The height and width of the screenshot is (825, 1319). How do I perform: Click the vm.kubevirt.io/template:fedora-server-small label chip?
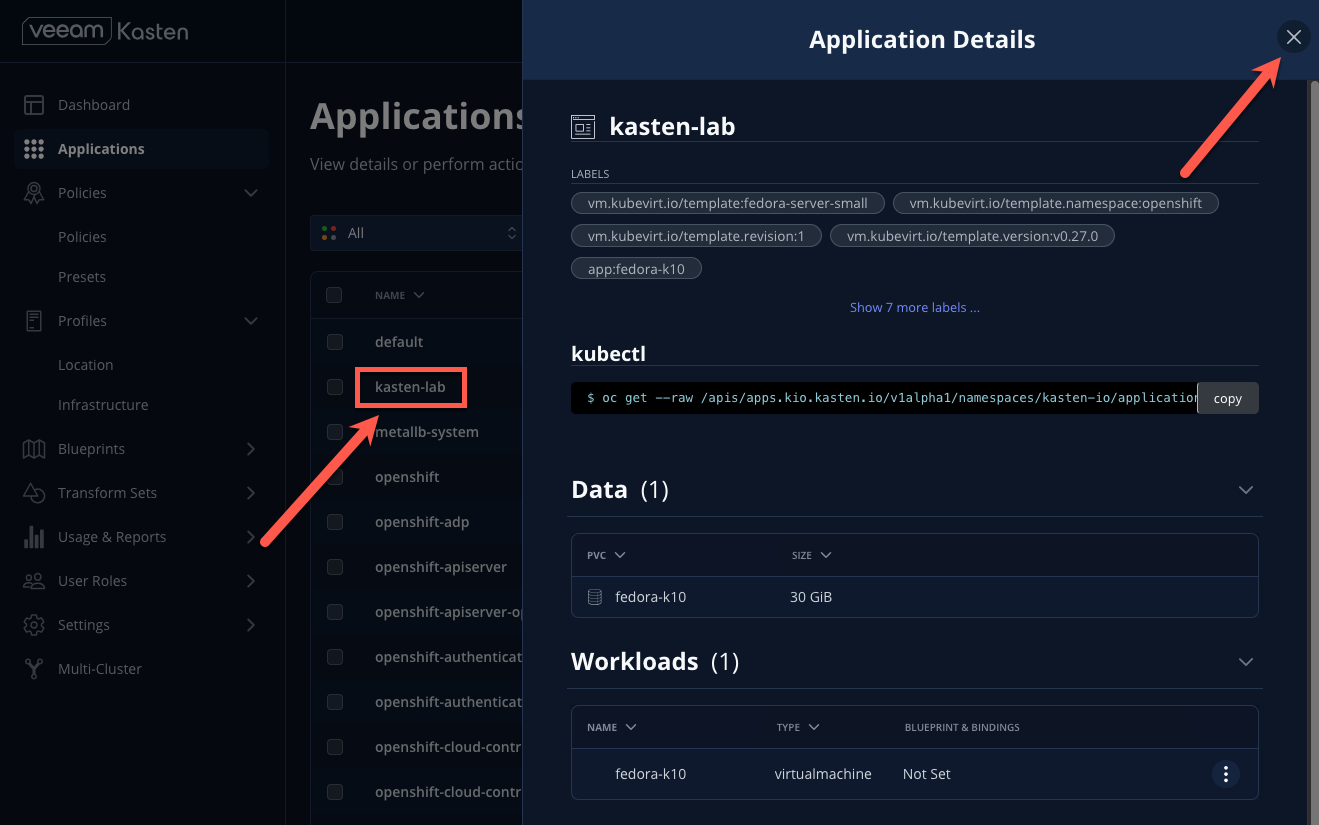click(727, 203)
